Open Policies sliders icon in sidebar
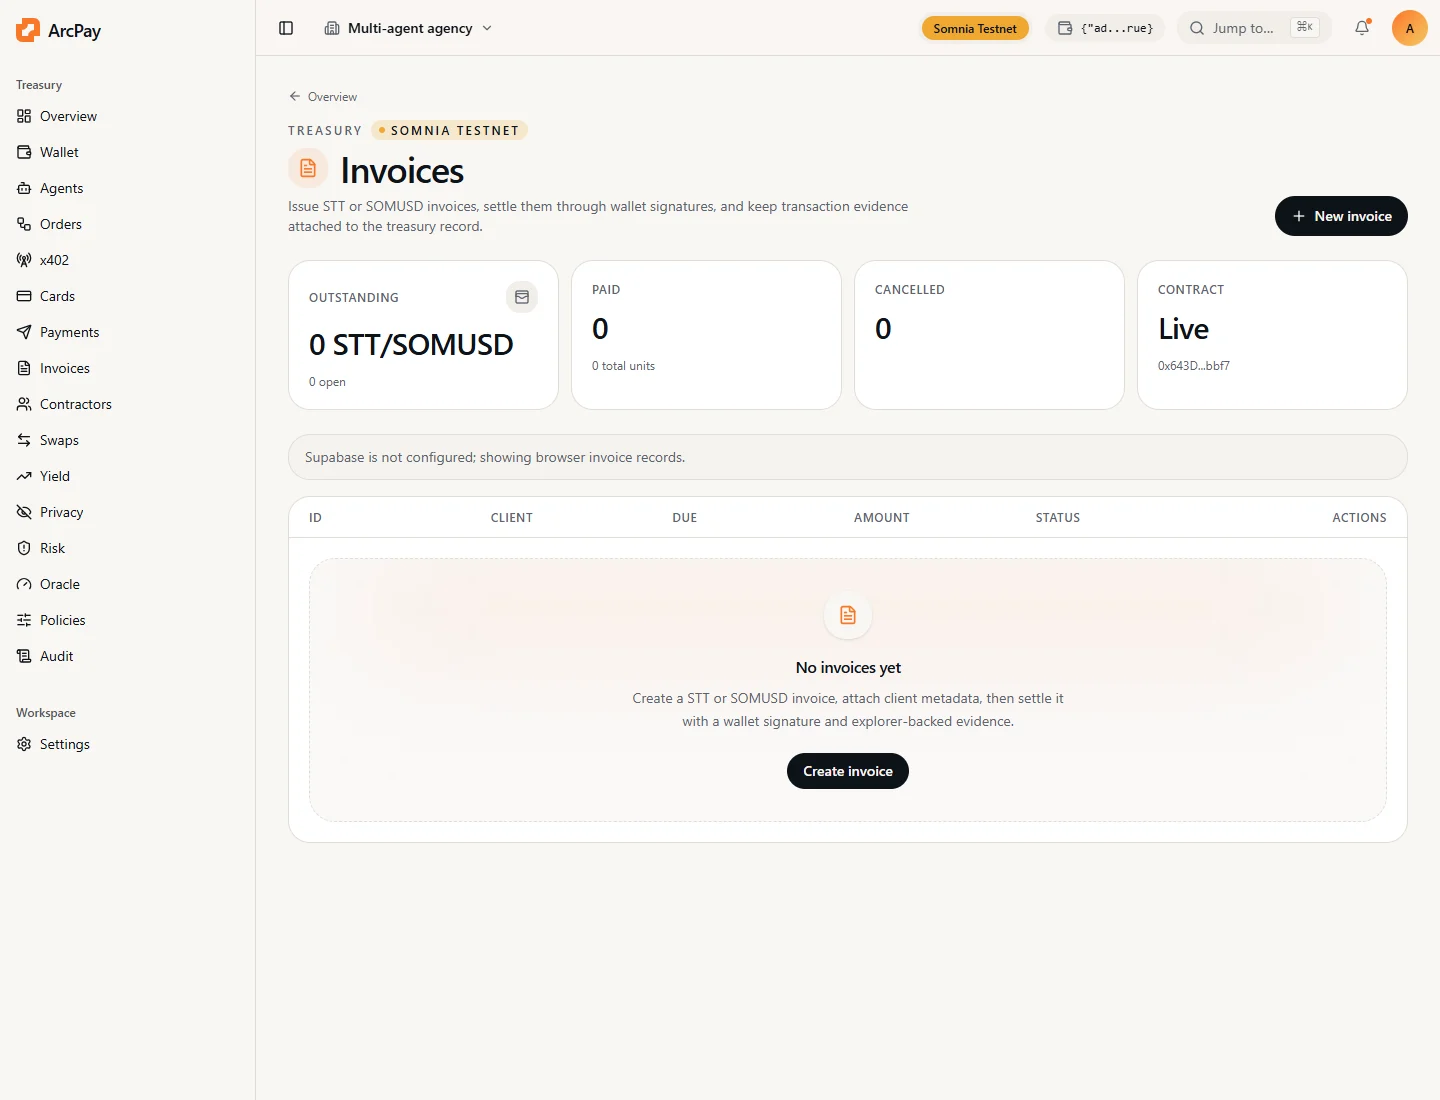This screenshot has height=1100, width=1440. pos(24,620)
